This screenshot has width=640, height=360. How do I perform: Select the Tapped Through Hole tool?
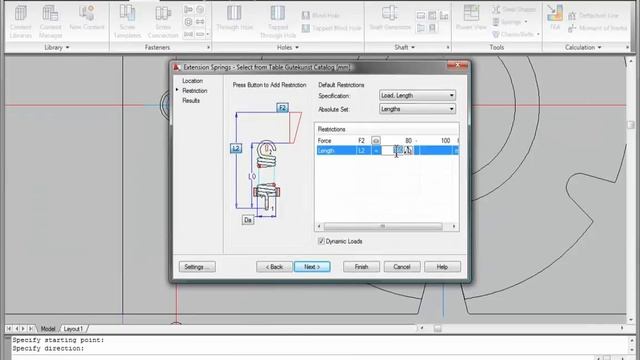(278, 22)
